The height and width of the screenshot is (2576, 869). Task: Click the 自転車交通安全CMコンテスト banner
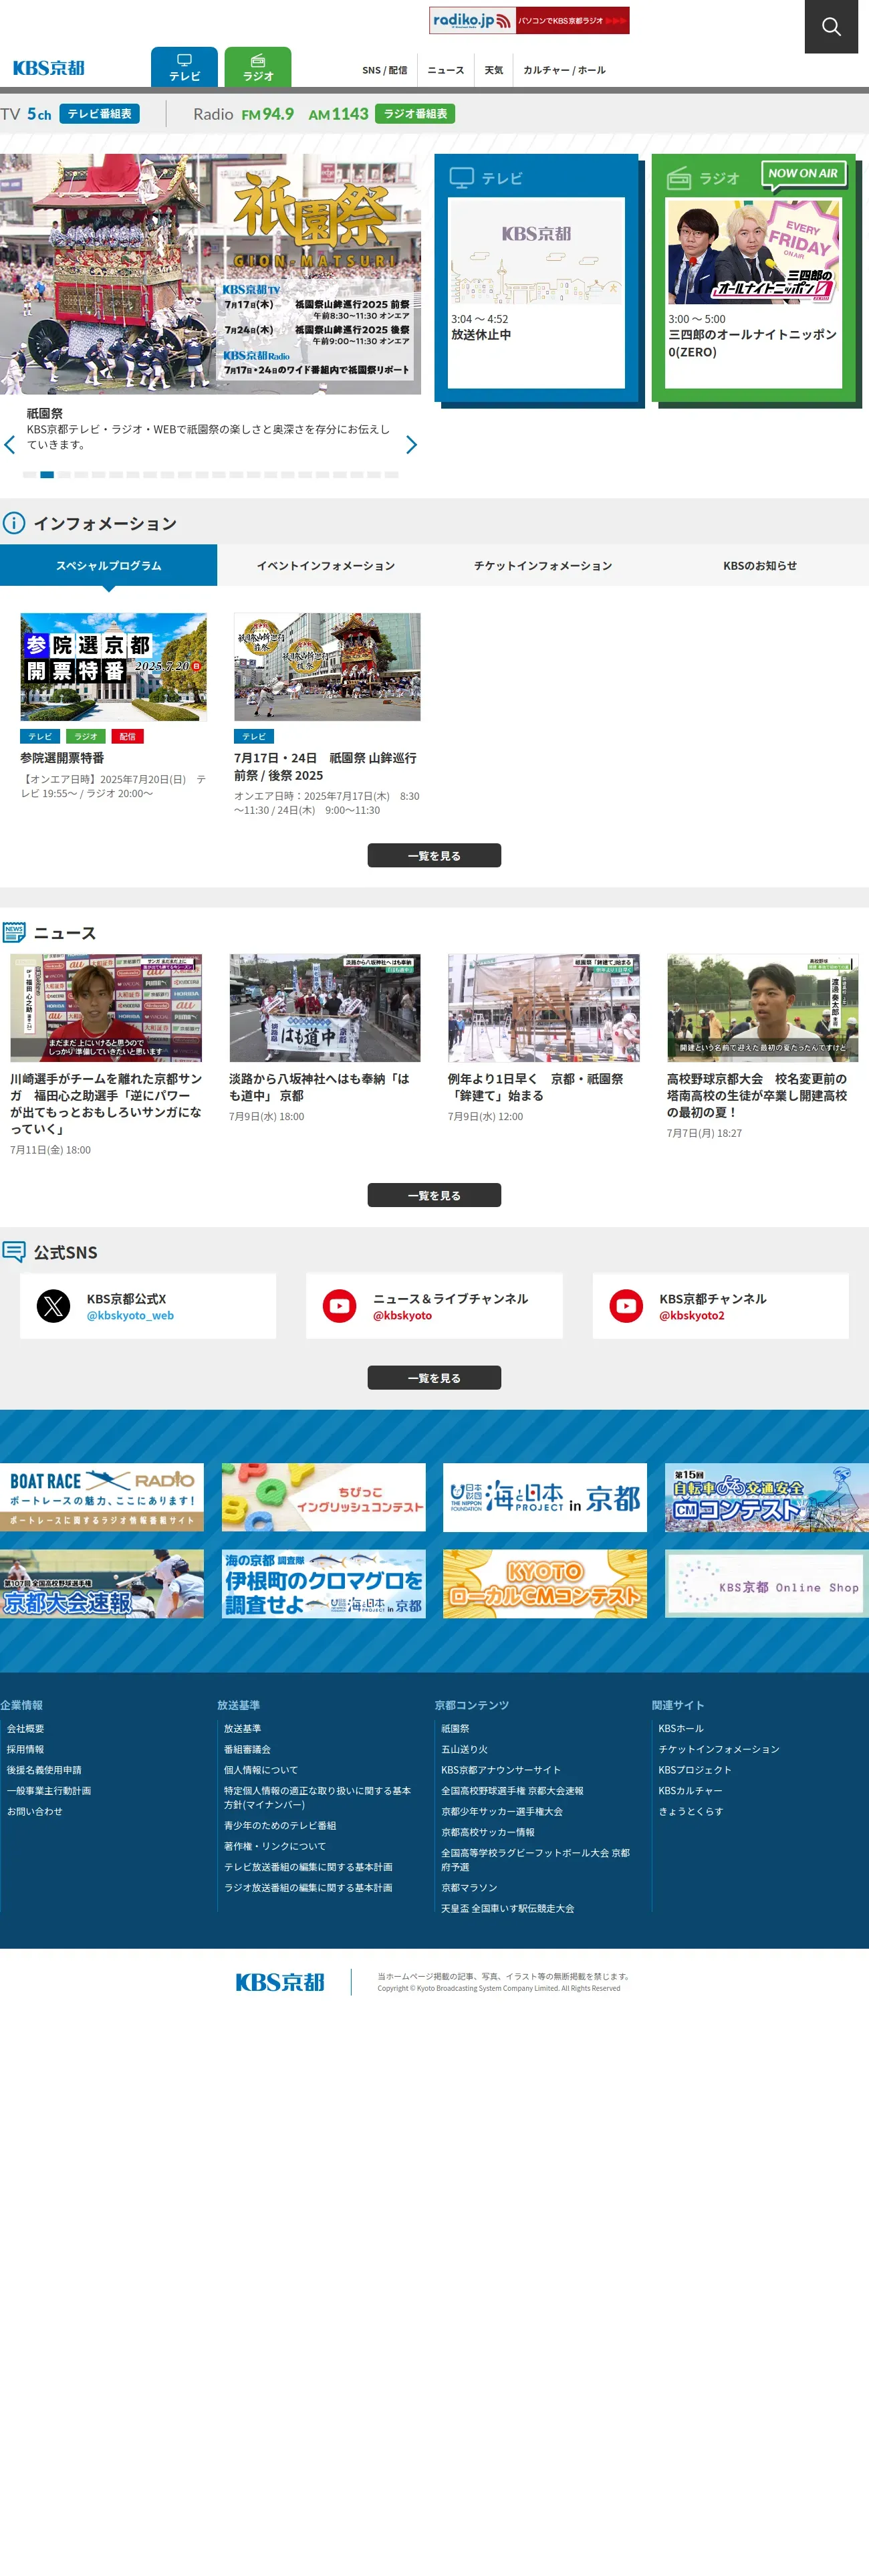tap(767, 1497)
